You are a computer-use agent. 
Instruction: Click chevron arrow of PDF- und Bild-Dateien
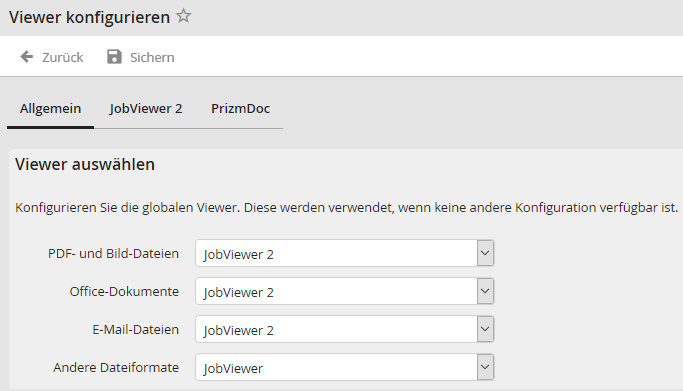[485, 253]
